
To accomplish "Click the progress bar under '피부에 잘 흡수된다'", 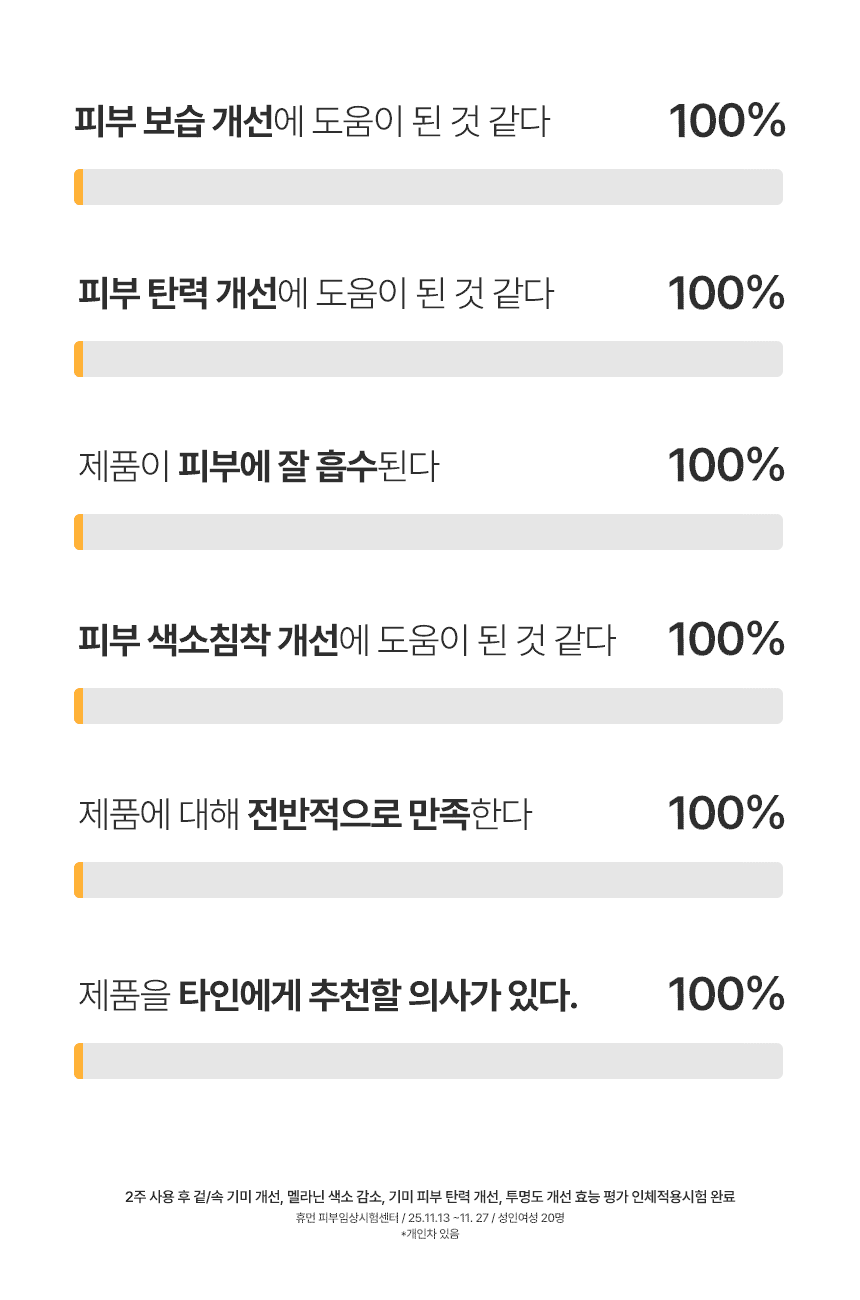I will 428,532.
